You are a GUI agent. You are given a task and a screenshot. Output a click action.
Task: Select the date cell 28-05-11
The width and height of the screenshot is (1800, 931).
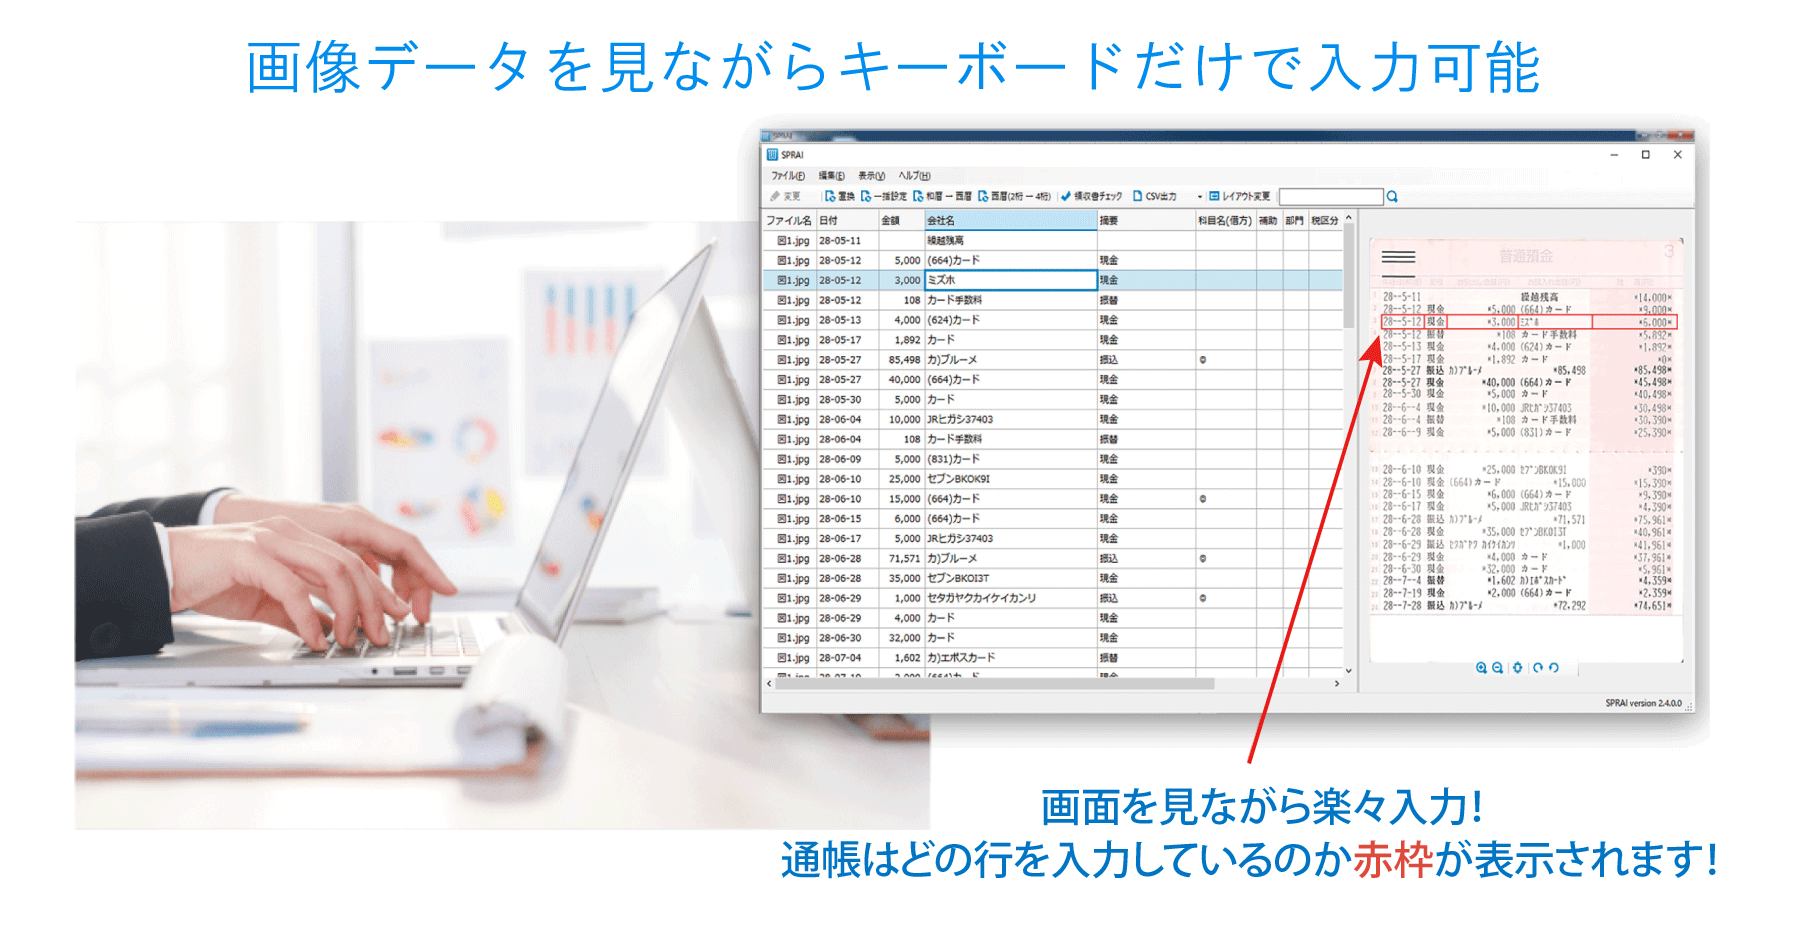(x=847, y=240)
